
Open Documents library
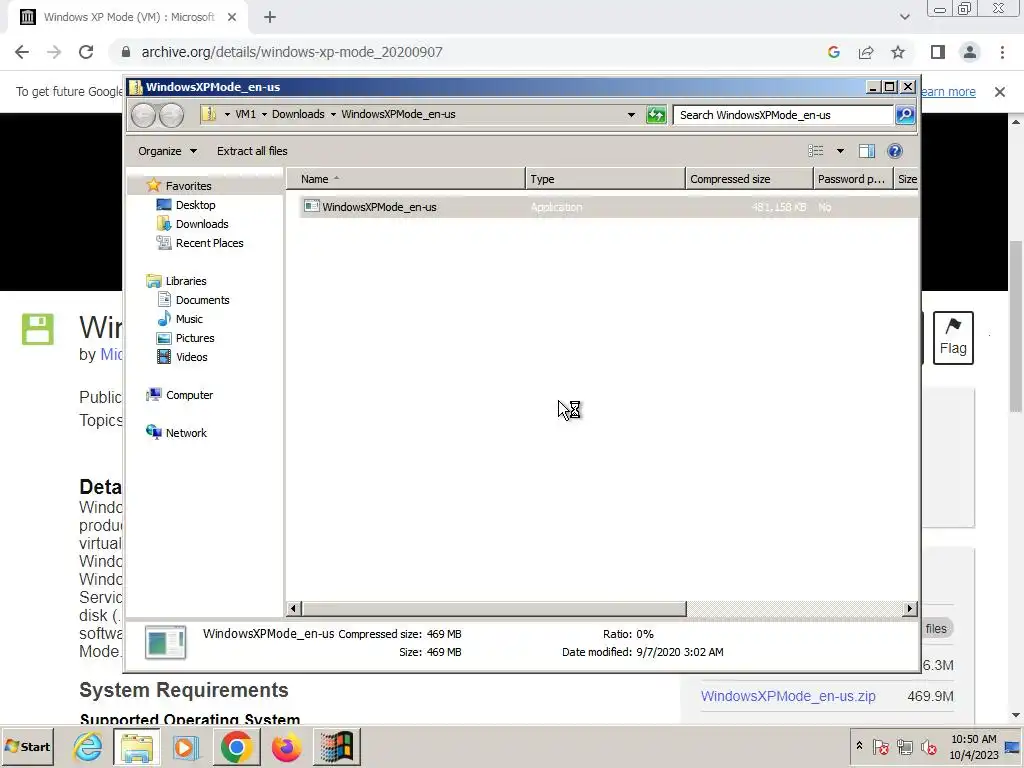[x=202, y=300]
